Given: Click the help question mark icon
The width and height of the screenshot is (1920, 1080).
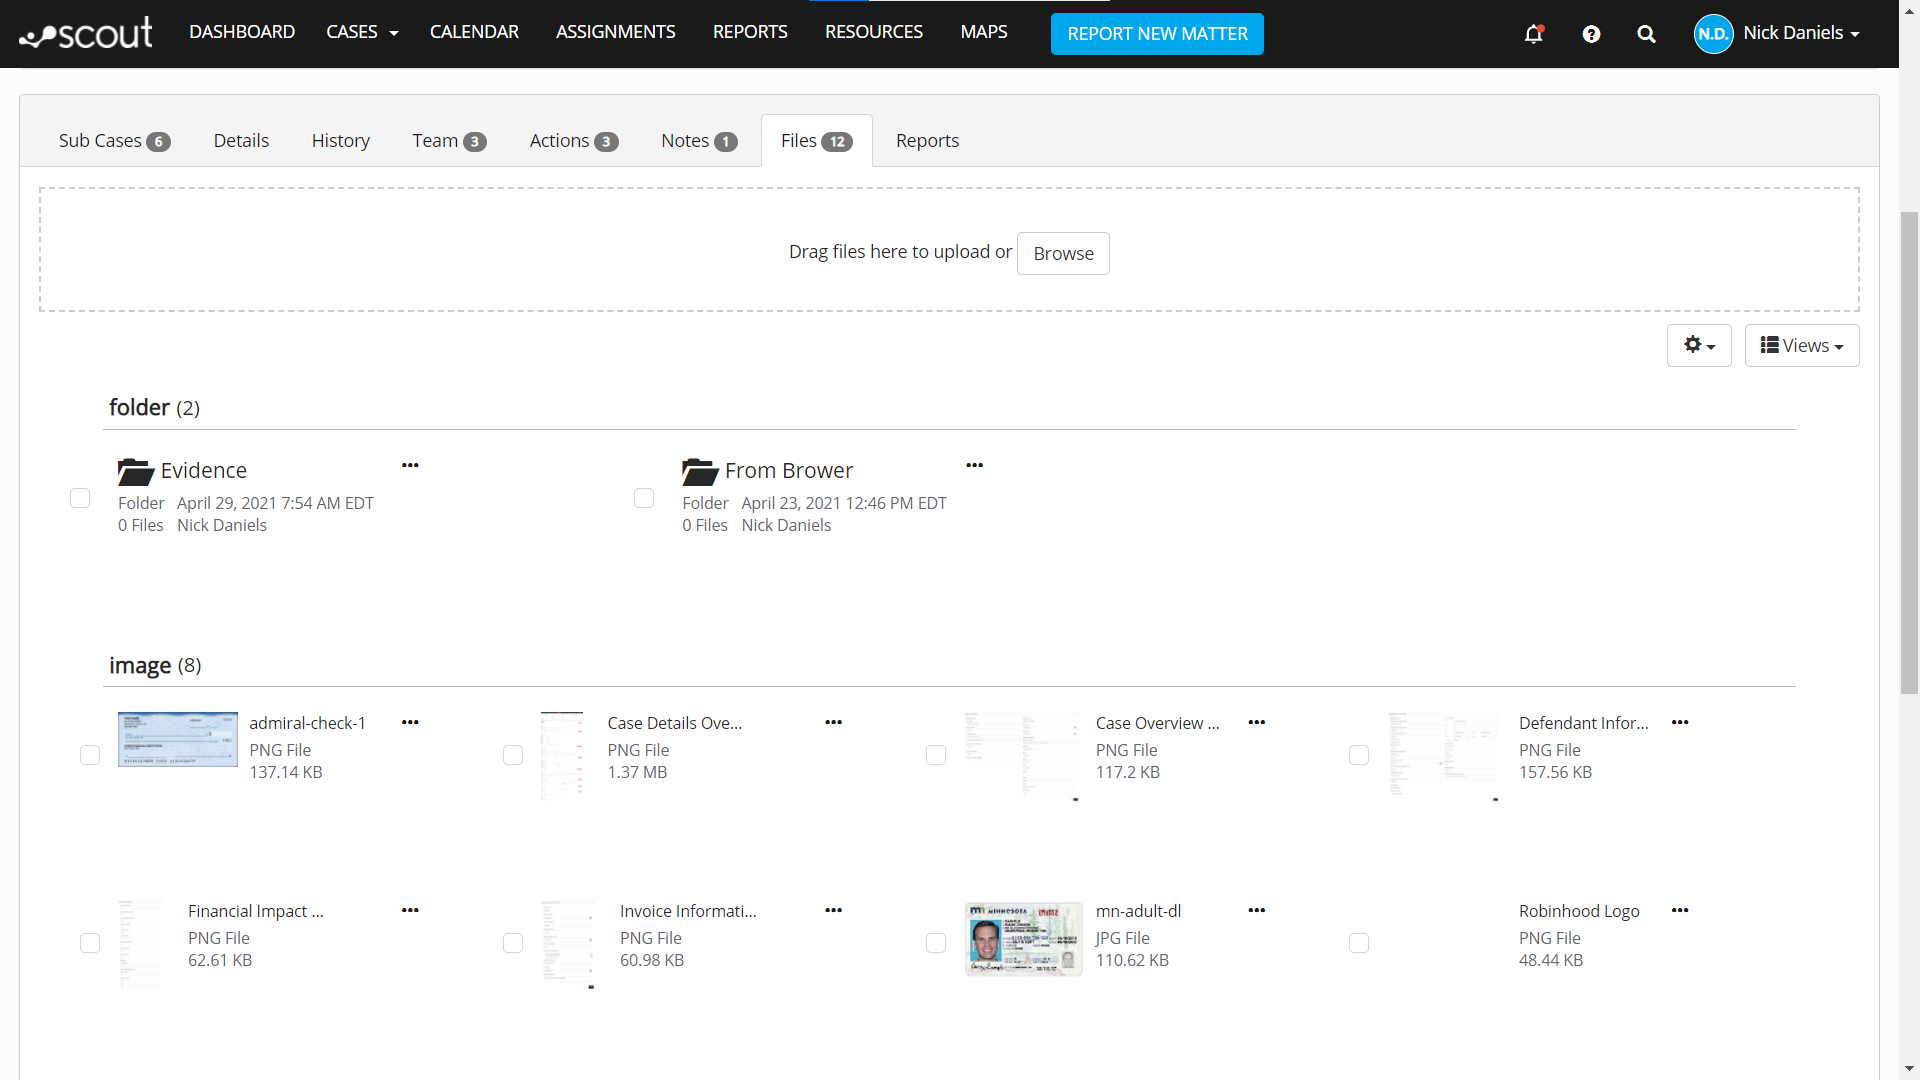Looking at the screenshot, I should [x=1590, y=34].
